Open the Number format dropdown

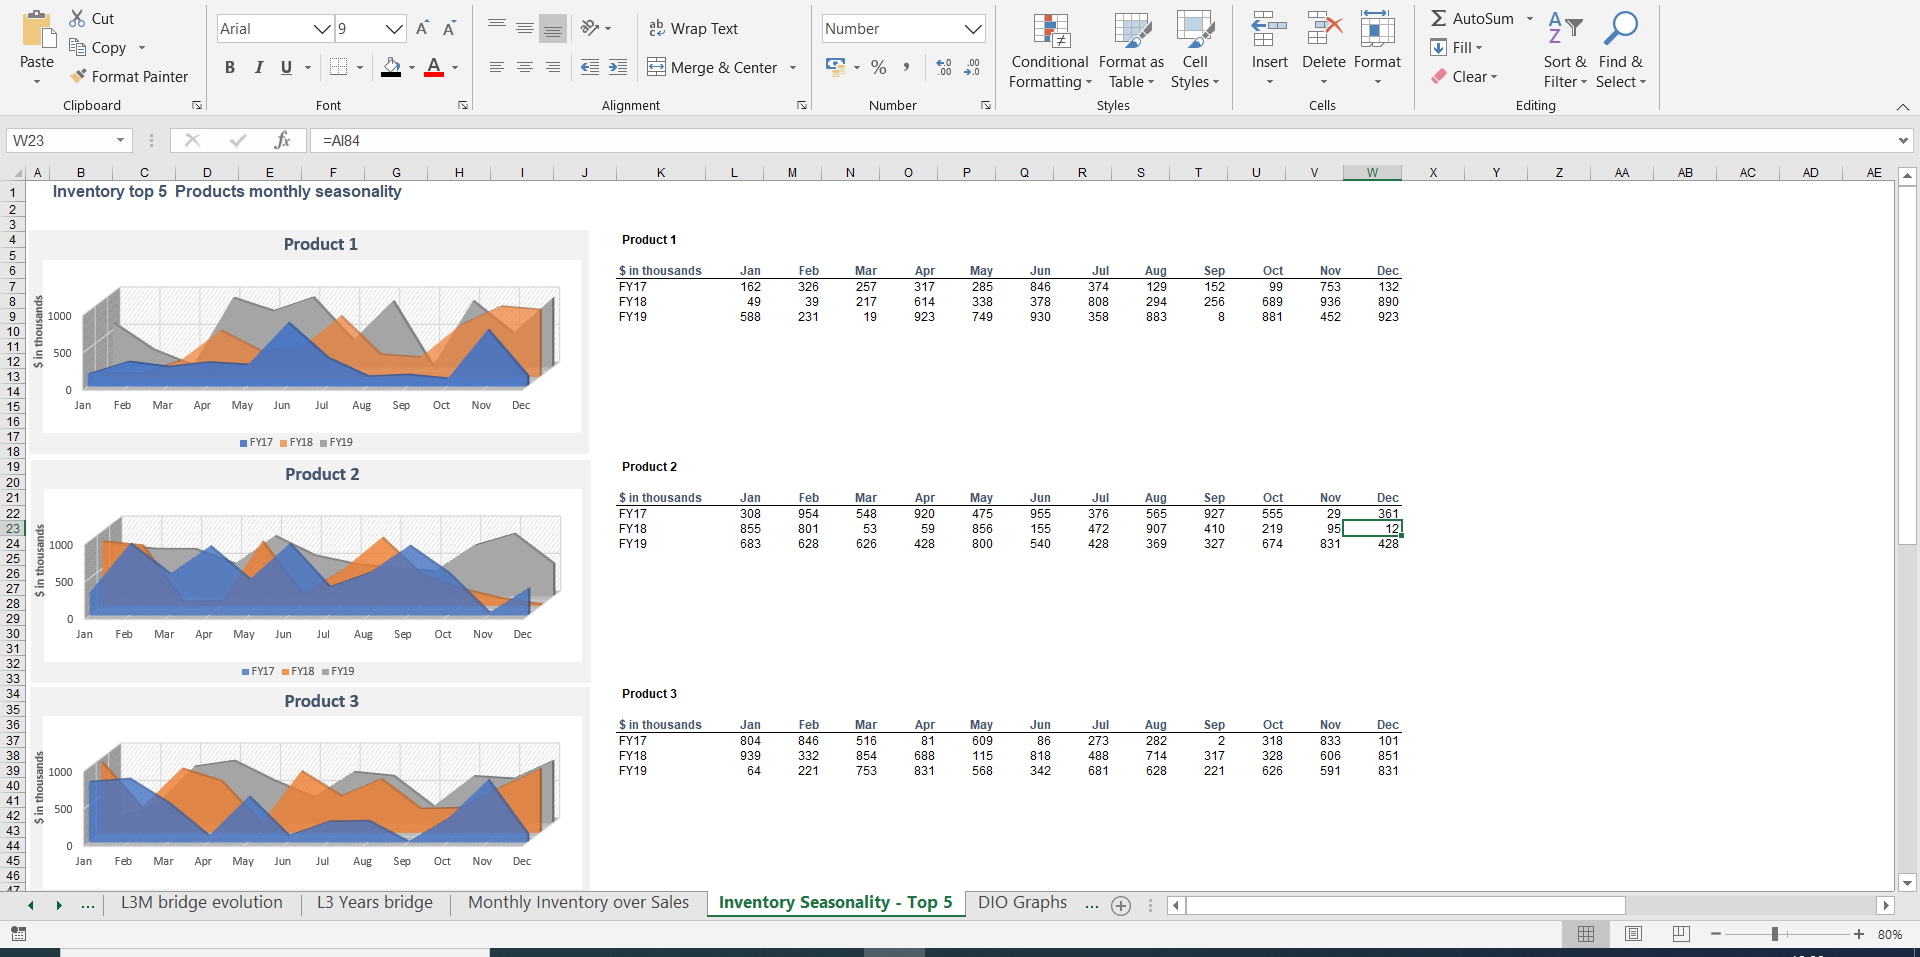pyautogui.click(x=973, y=29)
